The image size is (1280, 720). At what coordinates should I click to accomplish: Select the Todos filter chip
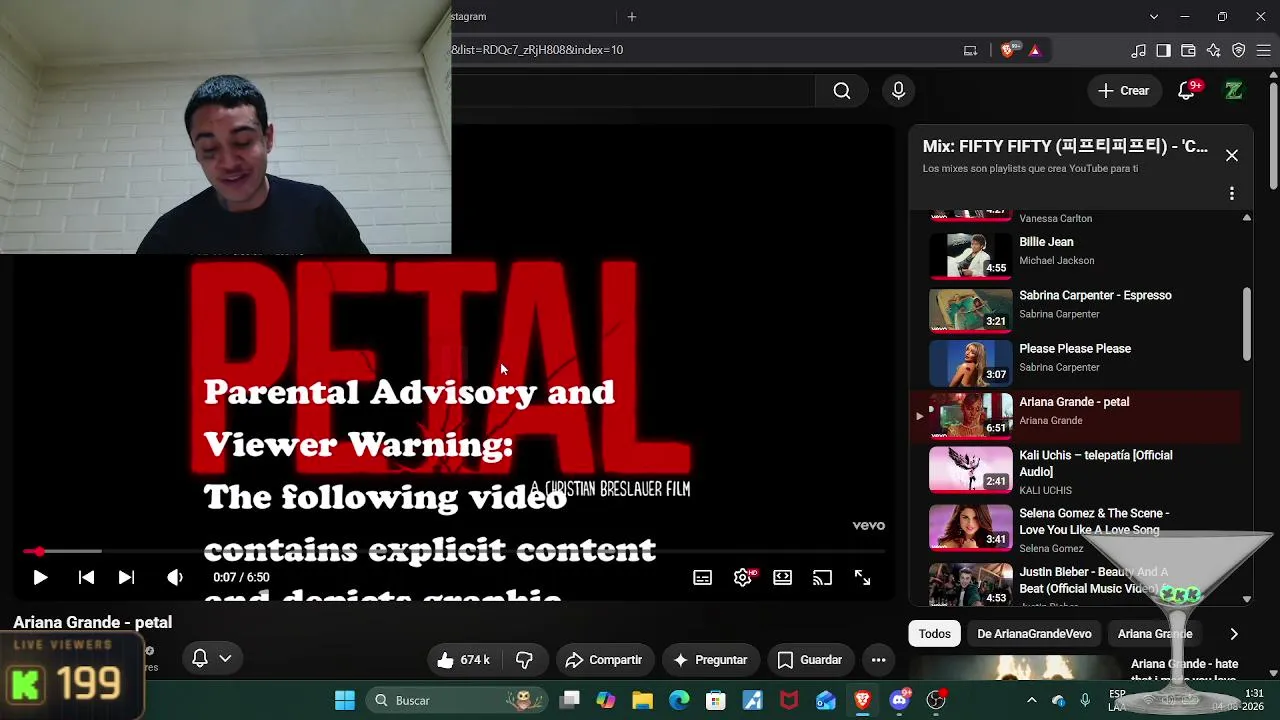point(935,634)
